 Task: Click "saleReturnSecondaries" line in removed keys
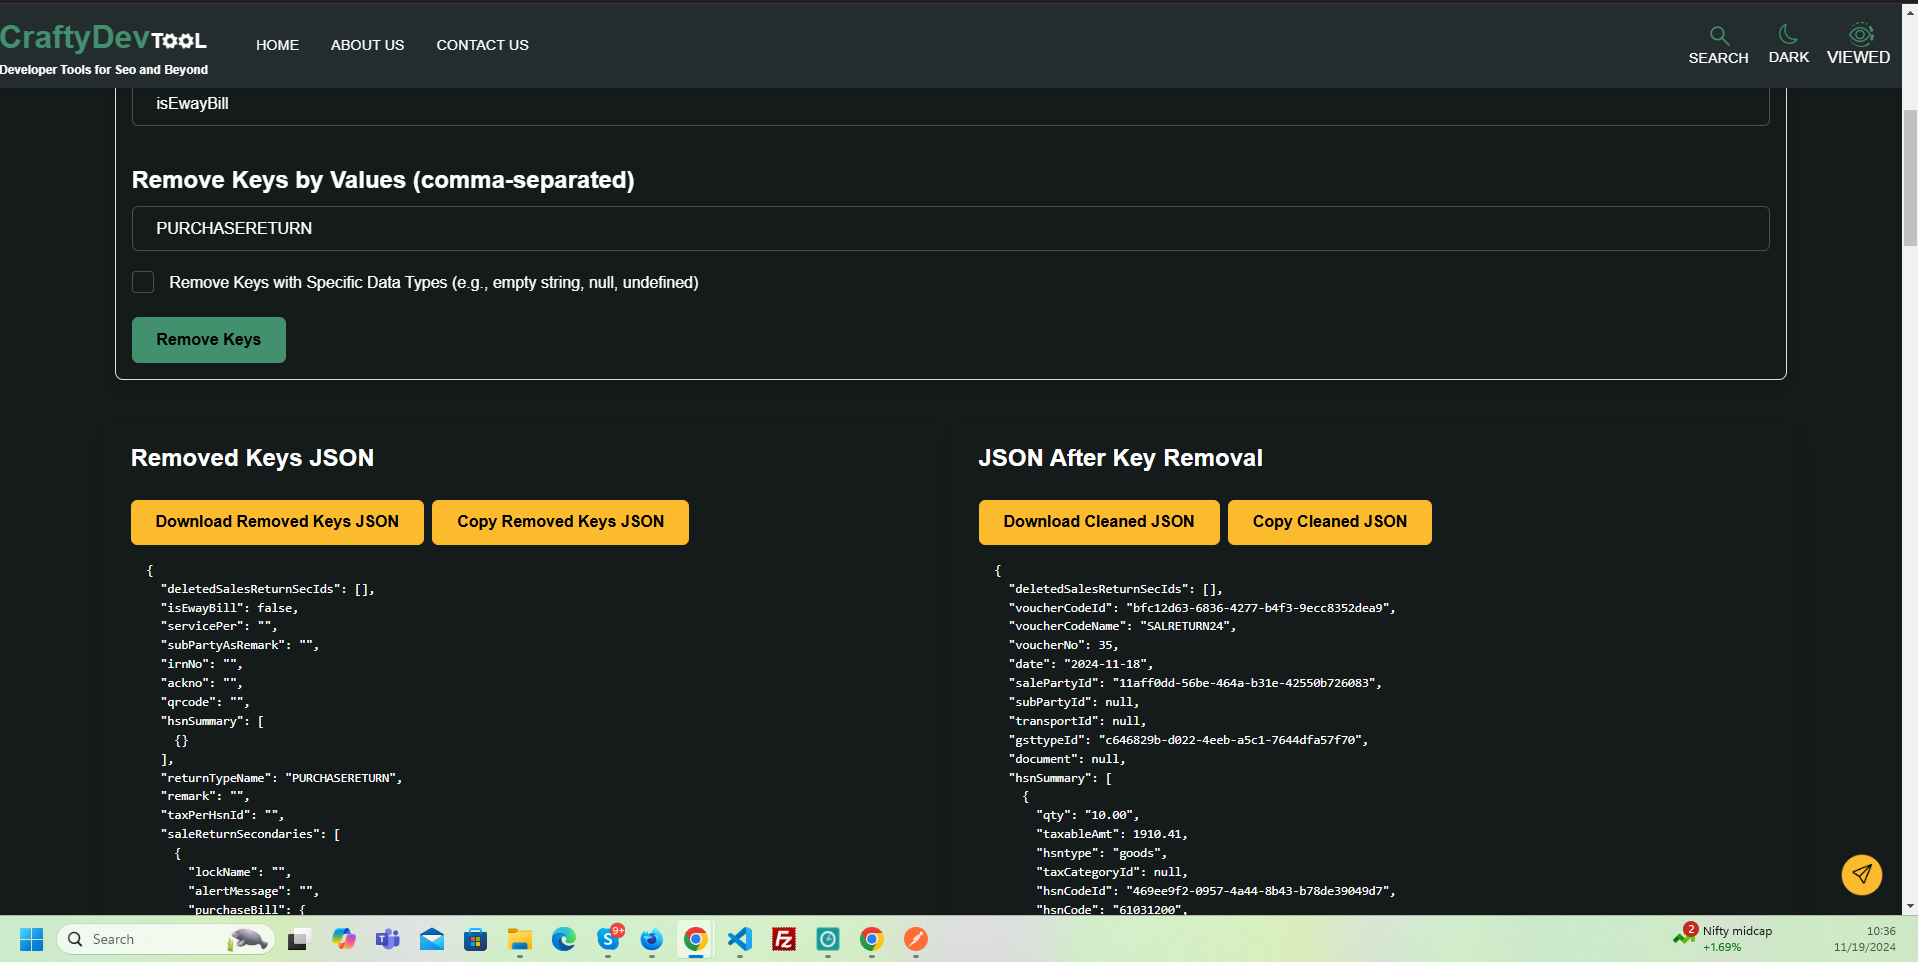(x=250, y=834)
